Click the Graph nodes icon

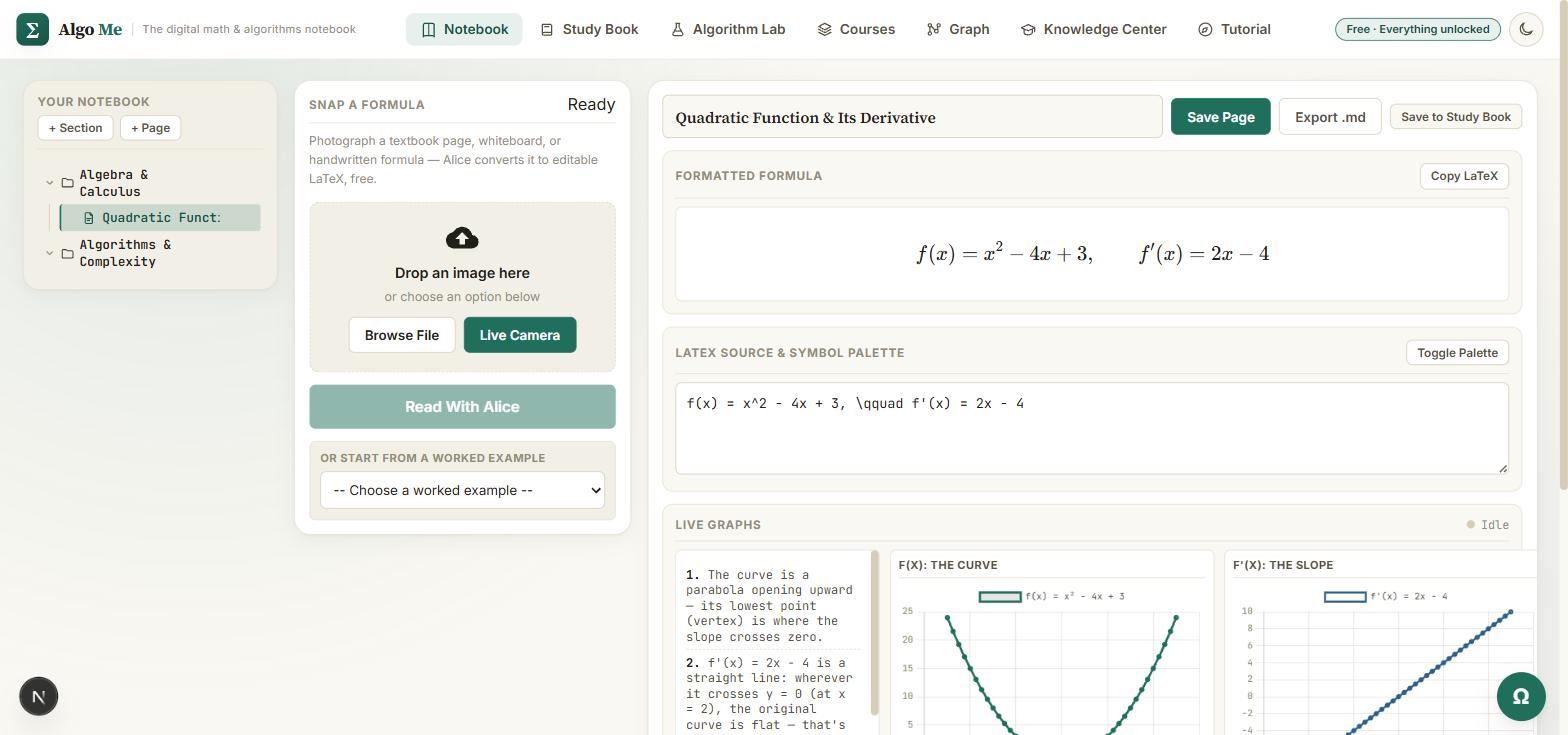pyautogui.click(x=934, y=29)
